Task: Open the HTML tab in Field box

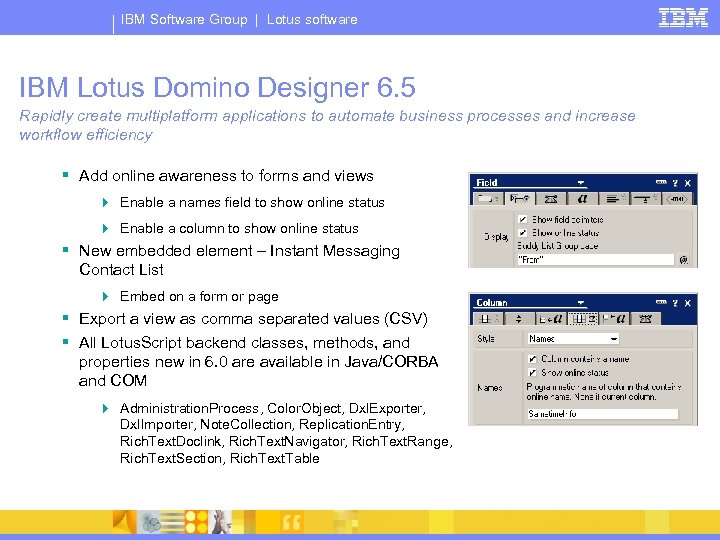Action: pyautogui.click(x=677, y=199)
